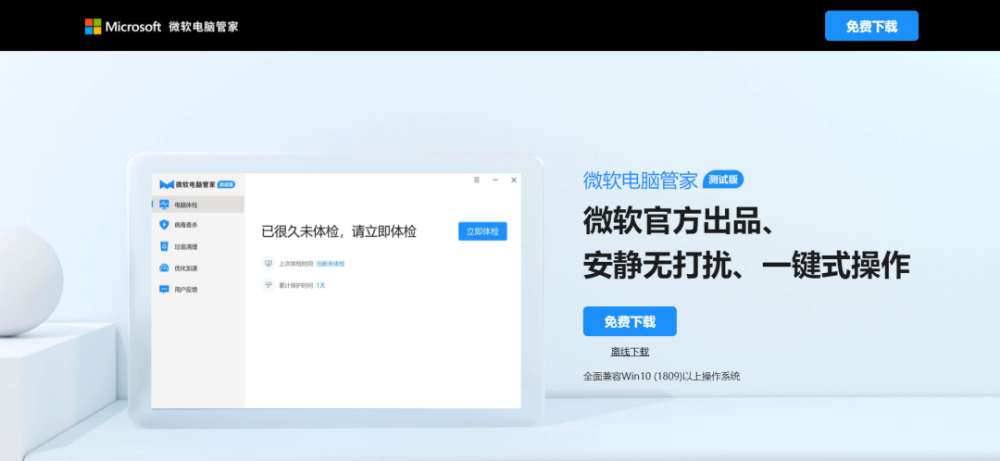The width and height of the screenshot is (1000, 461).
Task: Select the 电脑体检 monitor icon in the sidebar
Action: pos(164,205)
